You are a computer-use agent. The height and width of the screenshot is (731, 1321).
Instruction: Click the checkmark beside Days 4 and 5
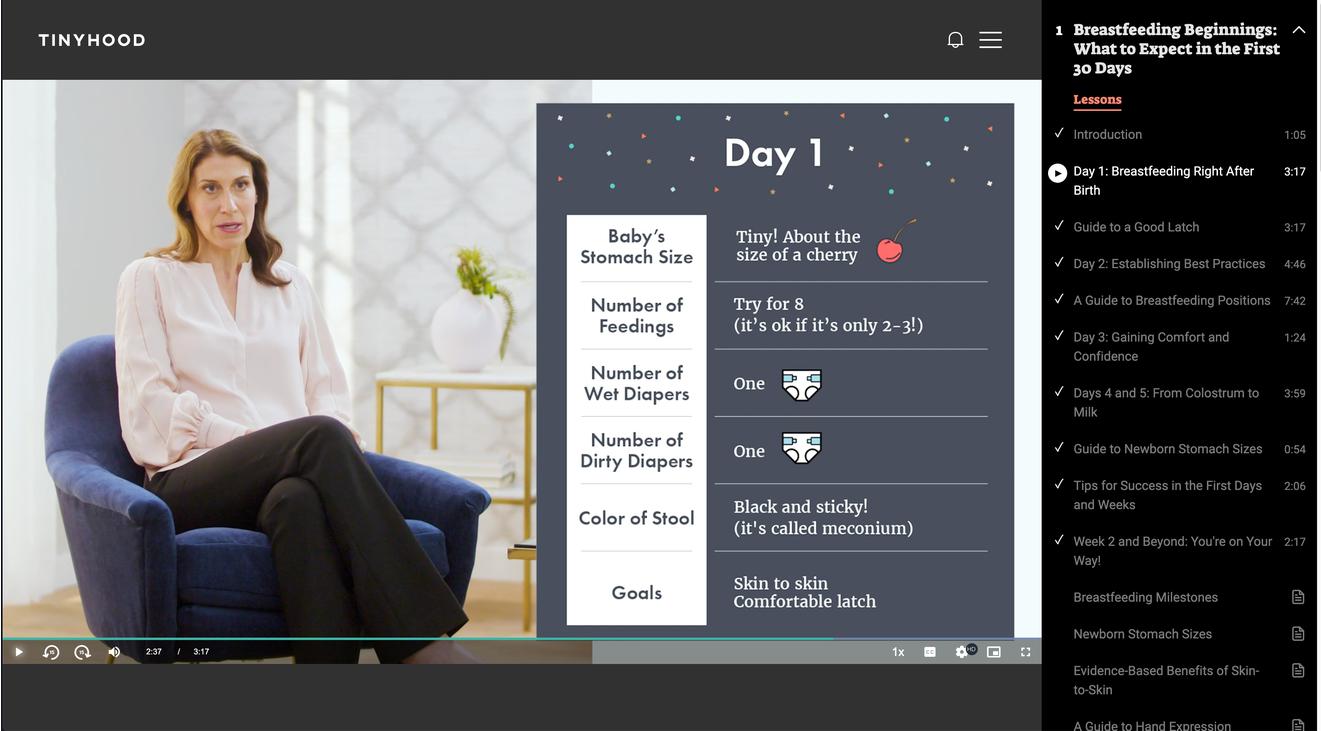[x=1058, y=392]
